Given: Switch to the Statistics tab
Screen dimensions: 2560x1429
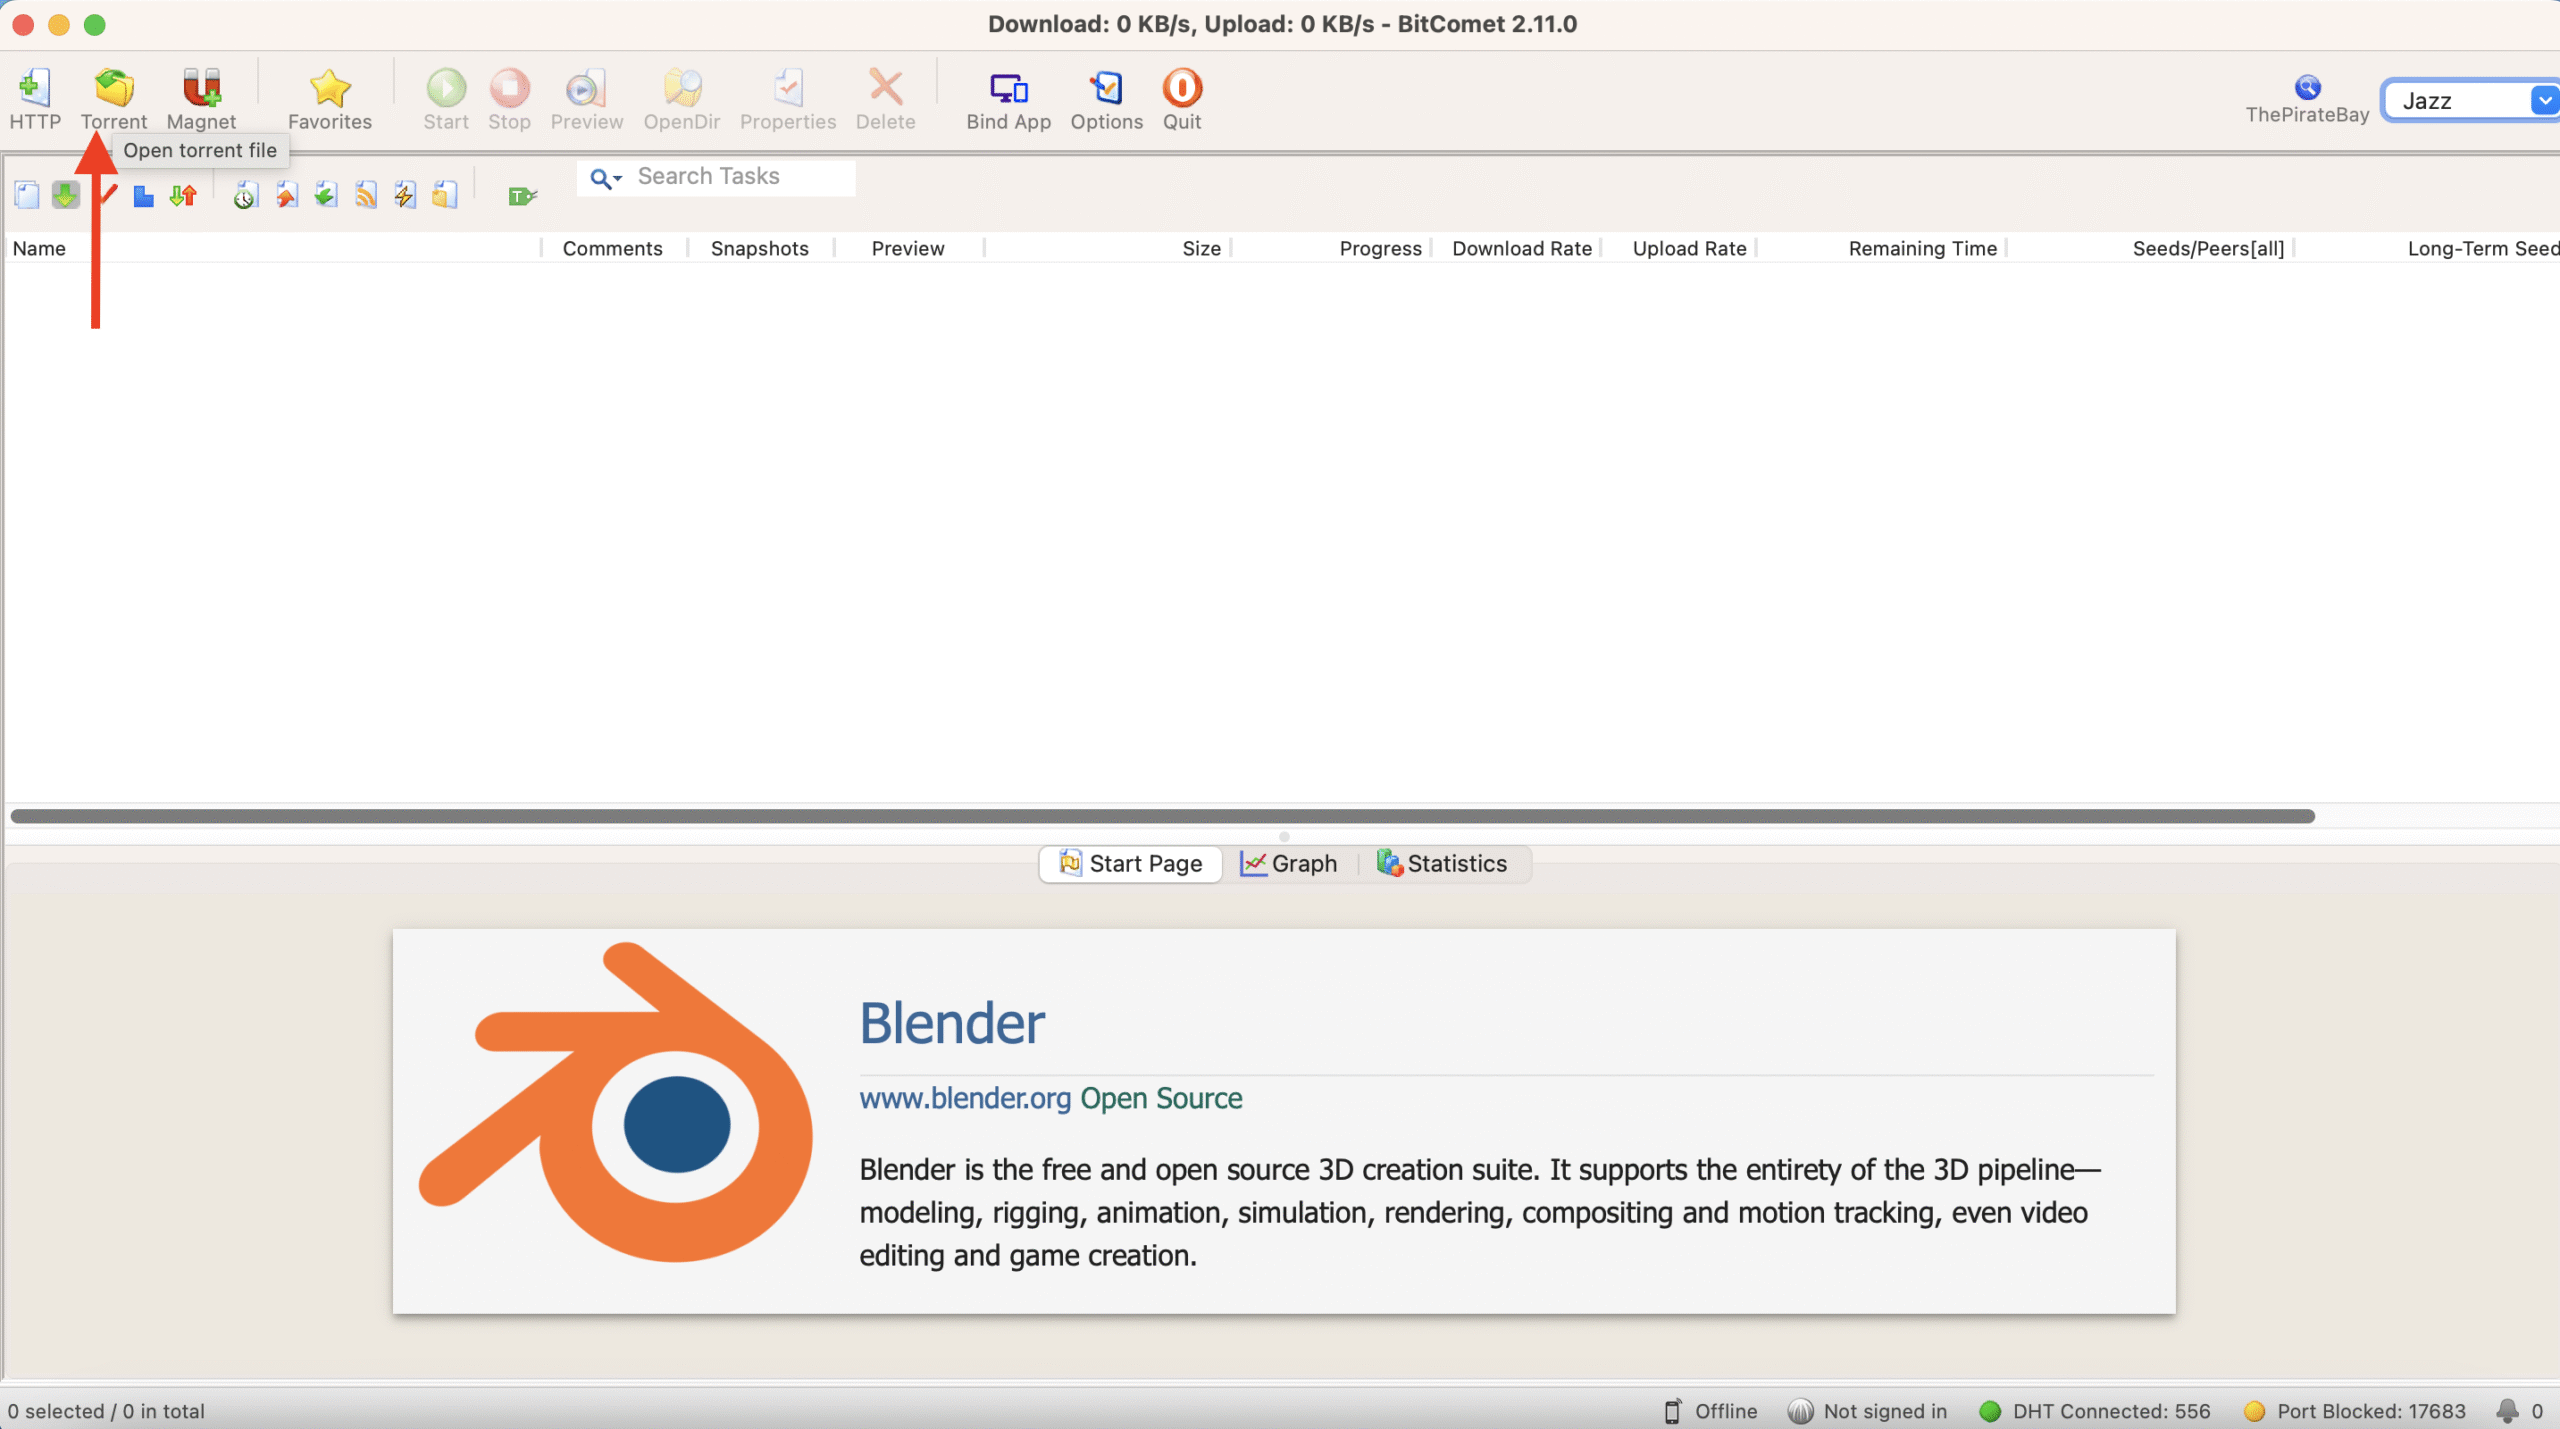Looking at the screenshot, I should tap(1442, 864).
